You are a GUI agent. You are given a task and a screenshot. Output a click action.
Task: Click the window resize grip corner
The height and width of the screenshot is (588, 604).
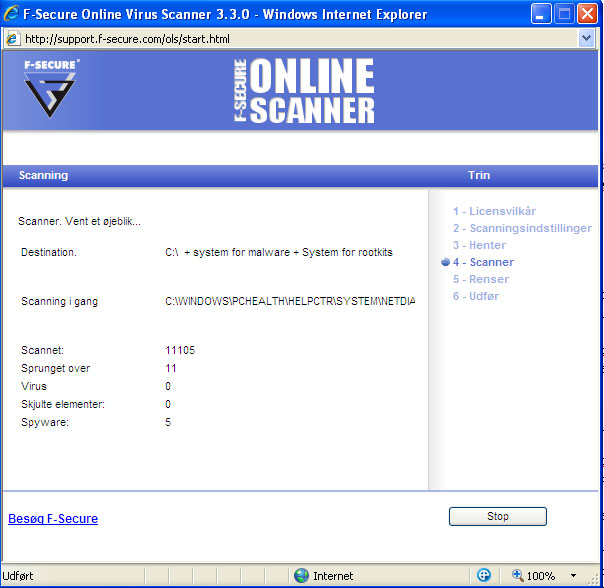595,579
